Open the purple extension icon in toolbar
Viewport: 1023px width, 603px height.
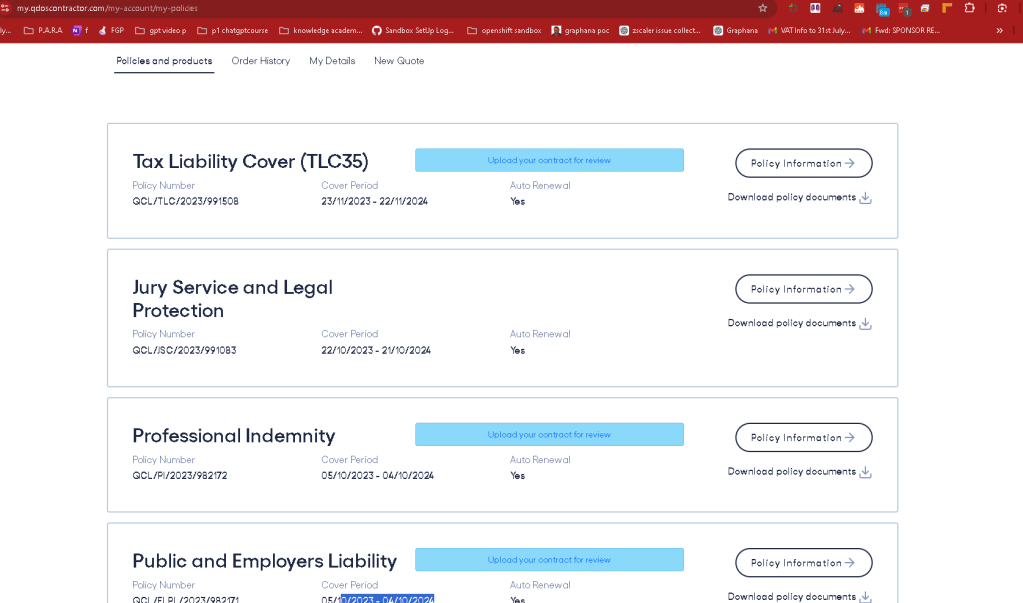point(816,8)
